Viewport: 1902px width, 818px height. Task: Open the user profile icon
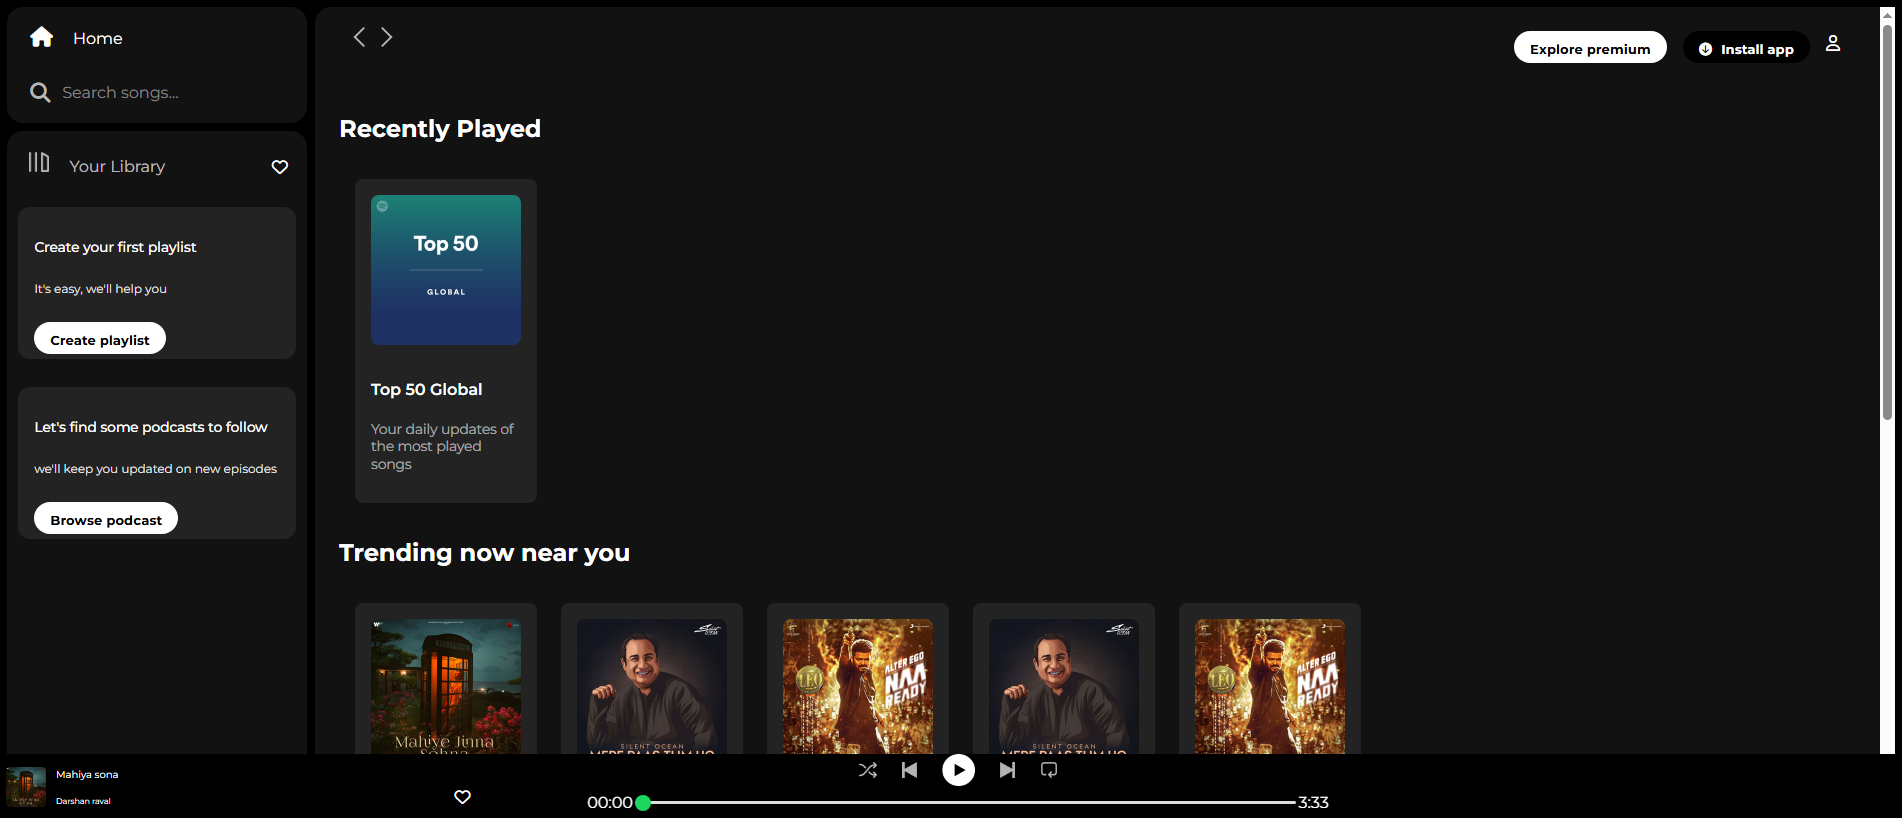(1833, 43)
